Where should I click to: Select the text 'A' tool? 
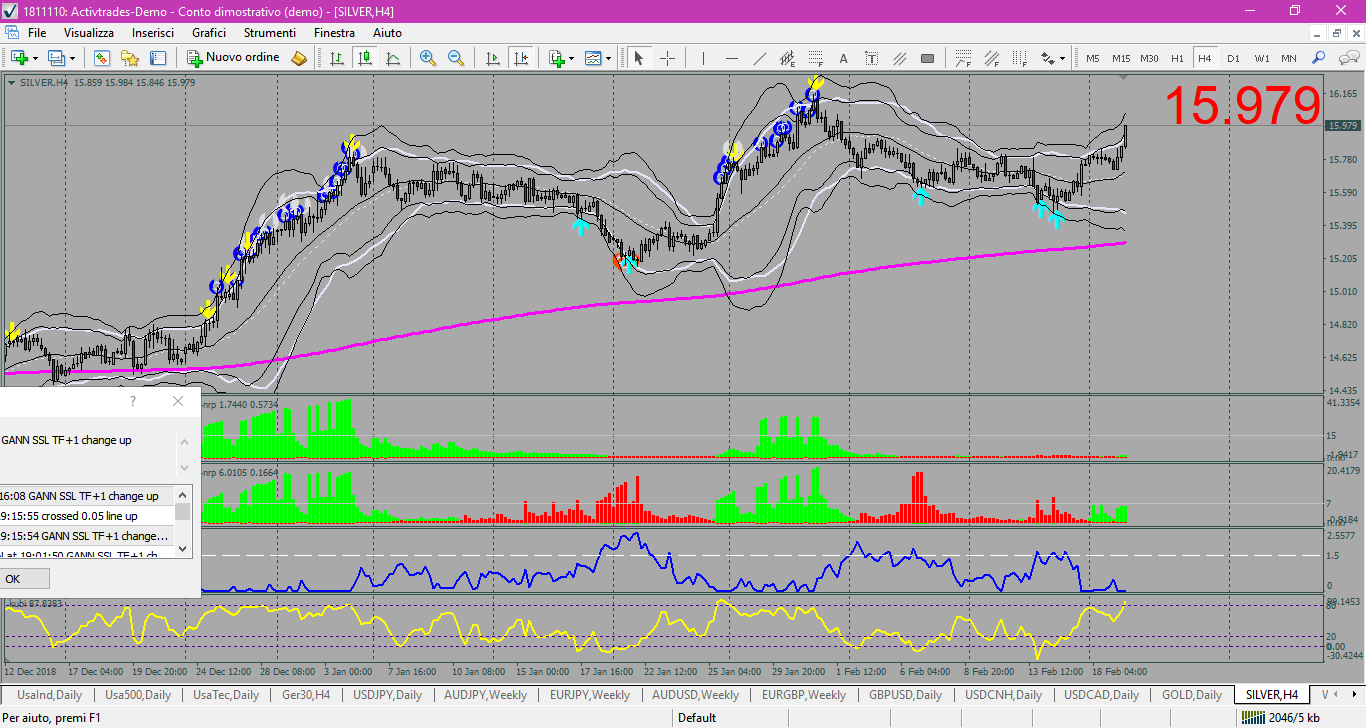843,58
